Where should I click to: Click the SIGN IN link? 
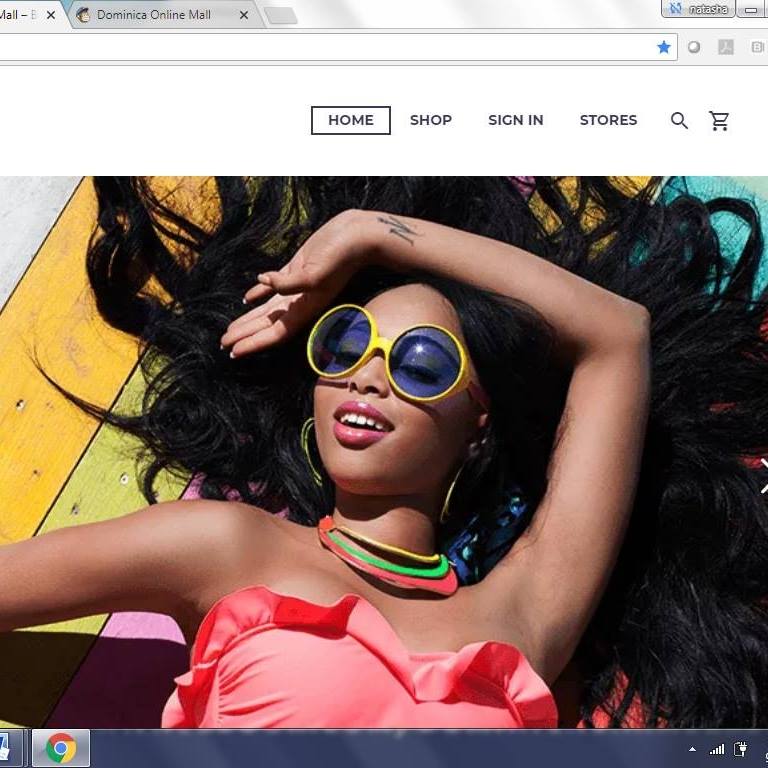(515, 120)
